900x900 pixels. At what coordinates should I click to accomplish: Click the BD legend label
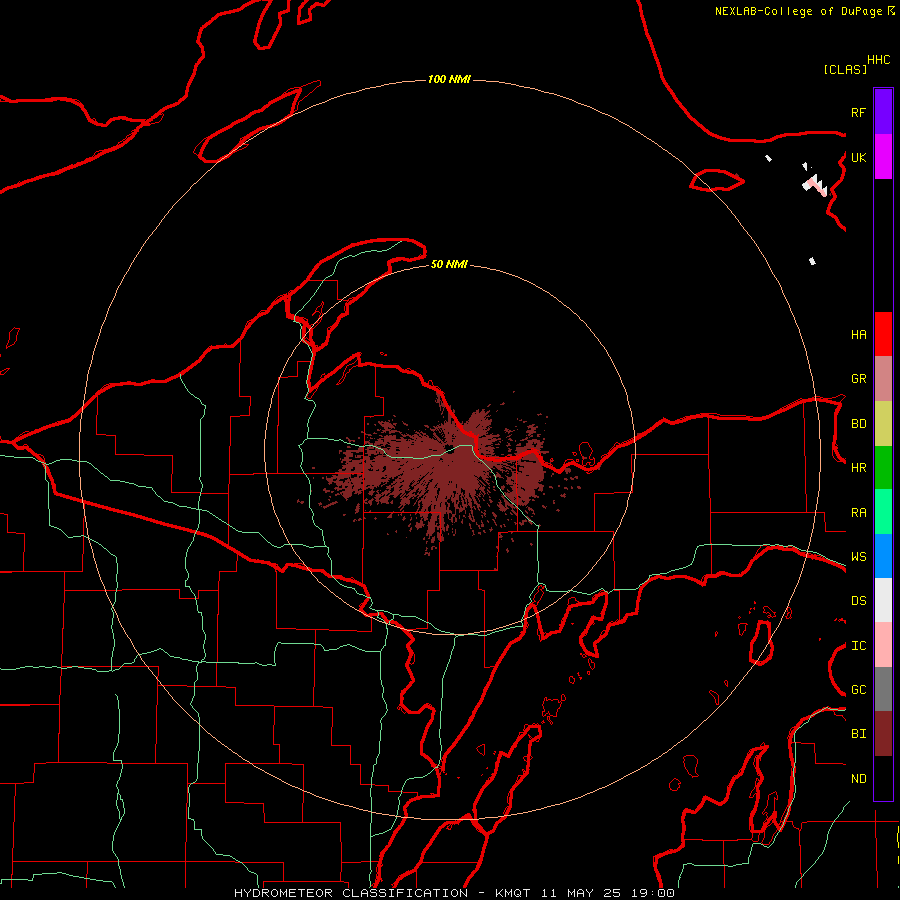(858, 424)
